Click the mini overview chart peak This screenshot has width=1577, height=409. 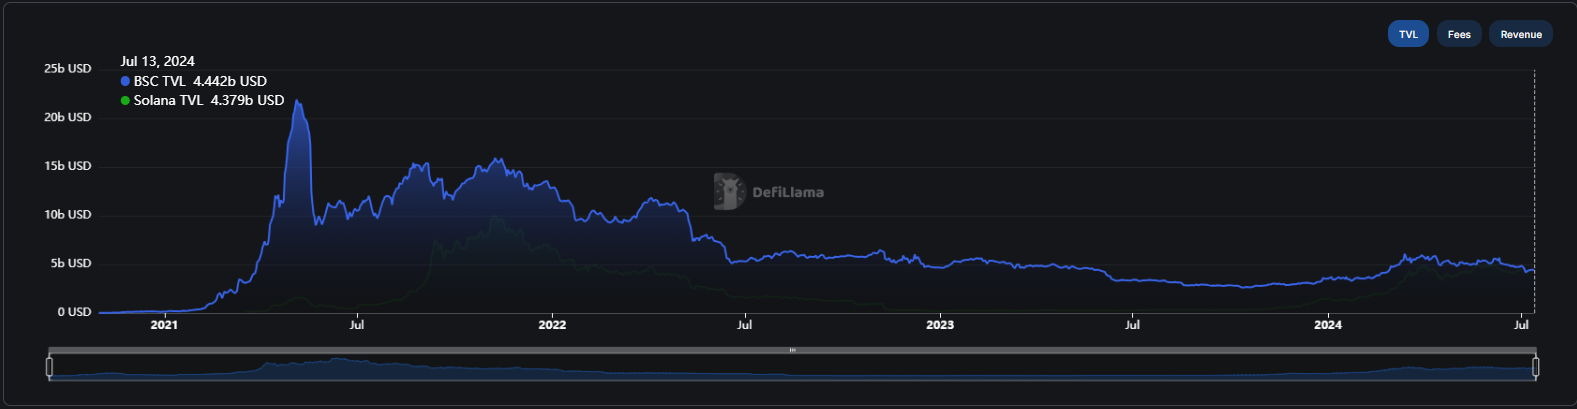point(337,360)
